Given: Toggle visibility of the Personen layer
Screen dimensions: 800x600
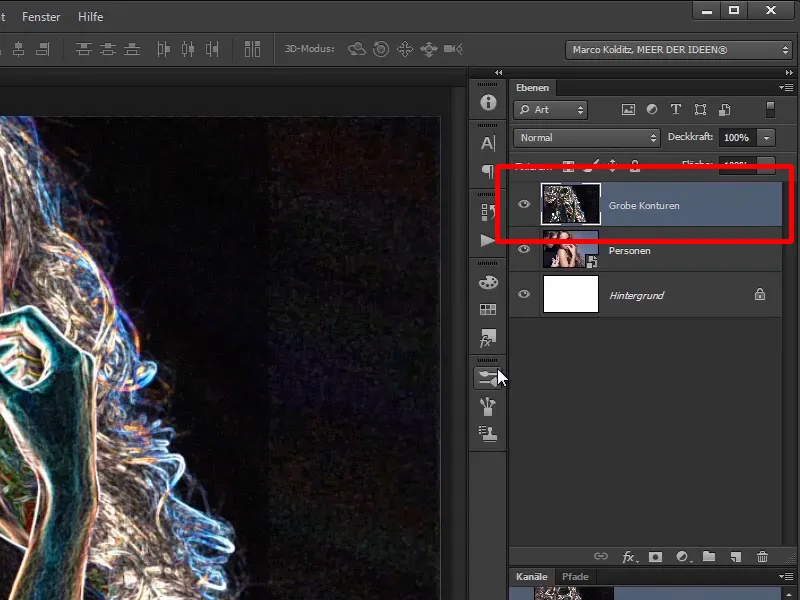Looking at the screenshot, I should pos(524,249).
